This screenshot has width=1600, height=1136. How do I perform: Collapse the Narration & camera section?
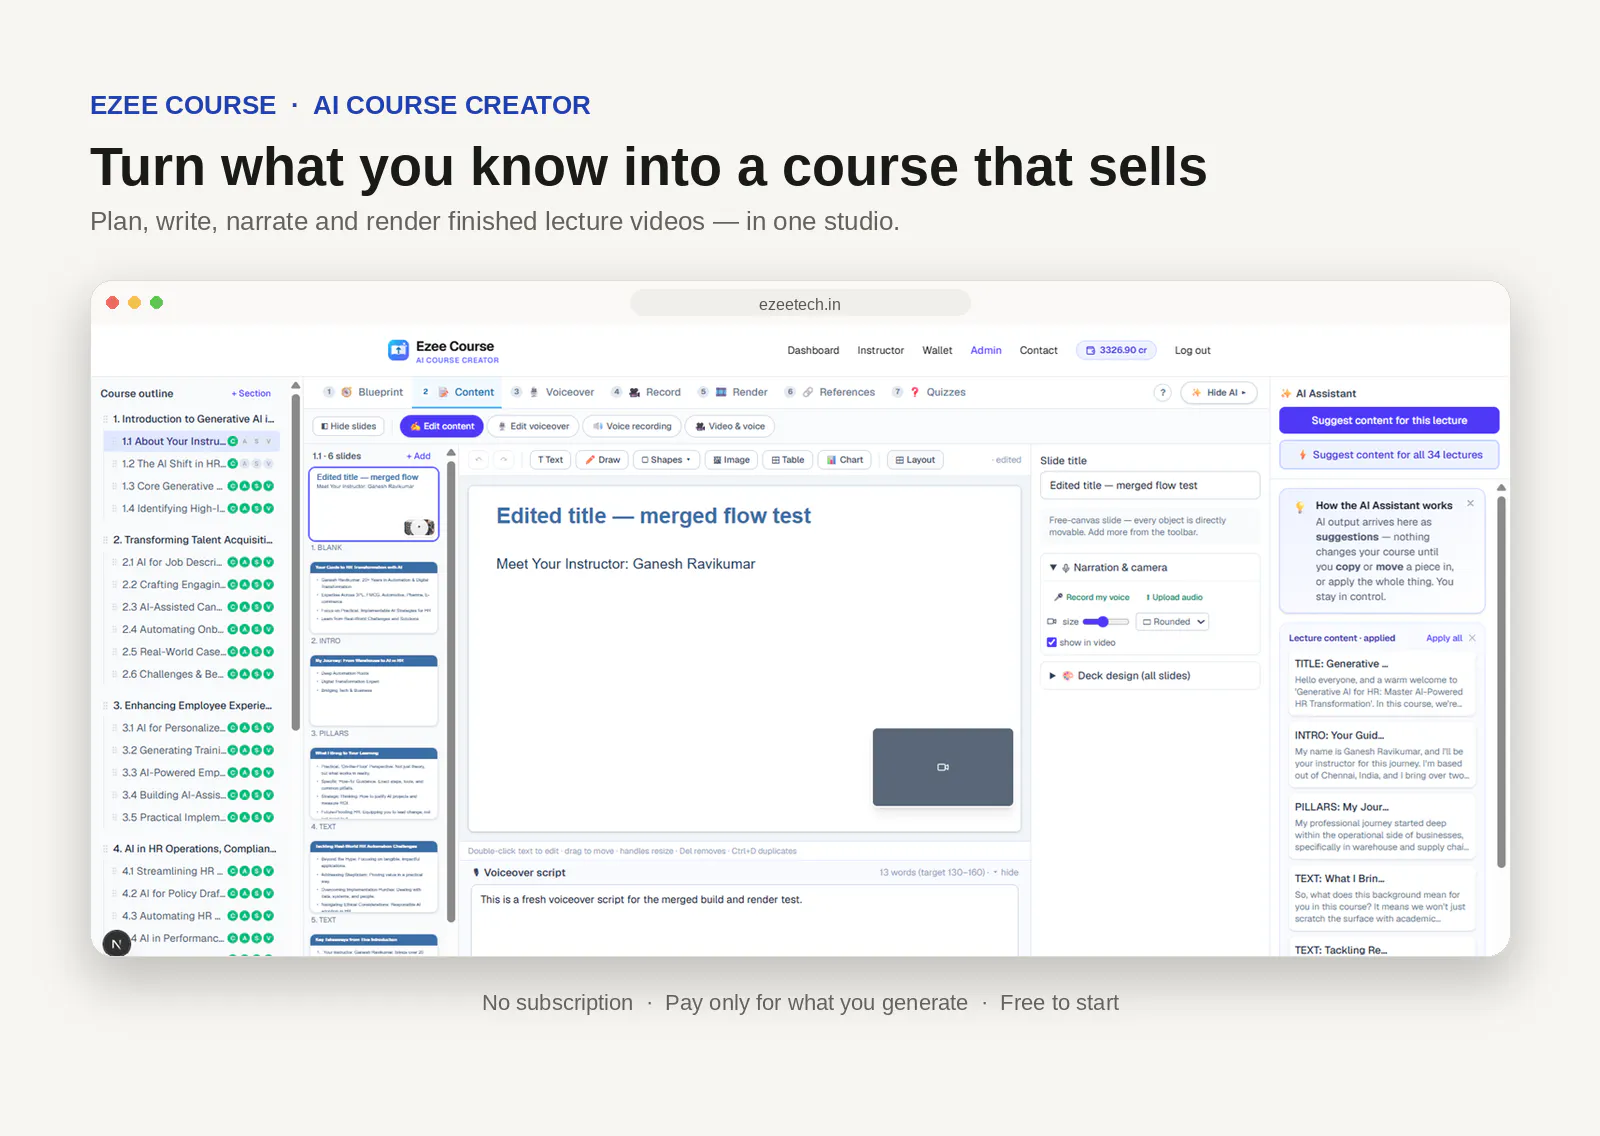pos(1053,567)
